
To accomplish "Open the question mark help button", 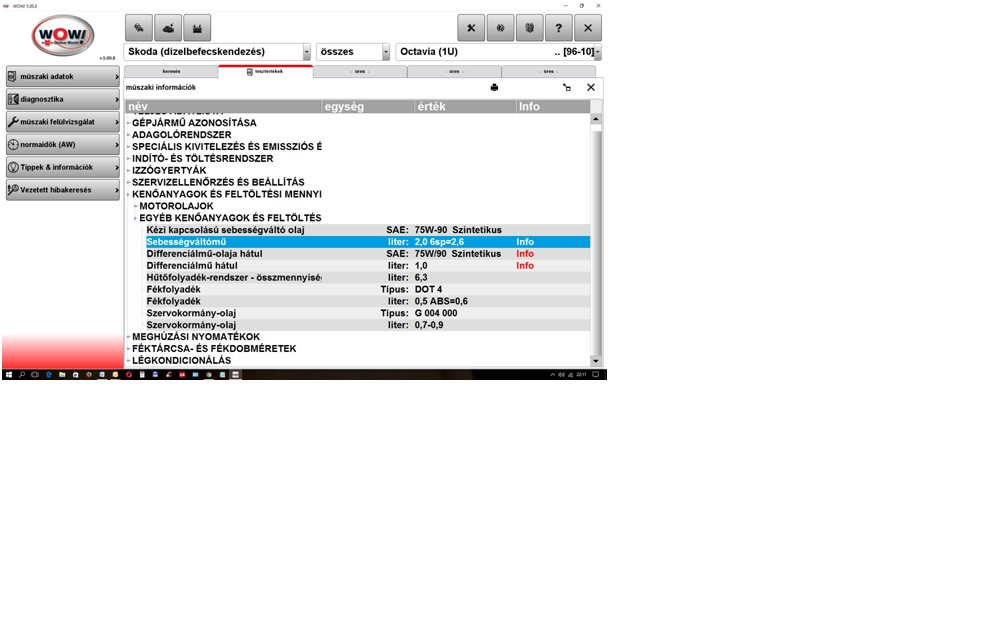I will click(559, 28).
